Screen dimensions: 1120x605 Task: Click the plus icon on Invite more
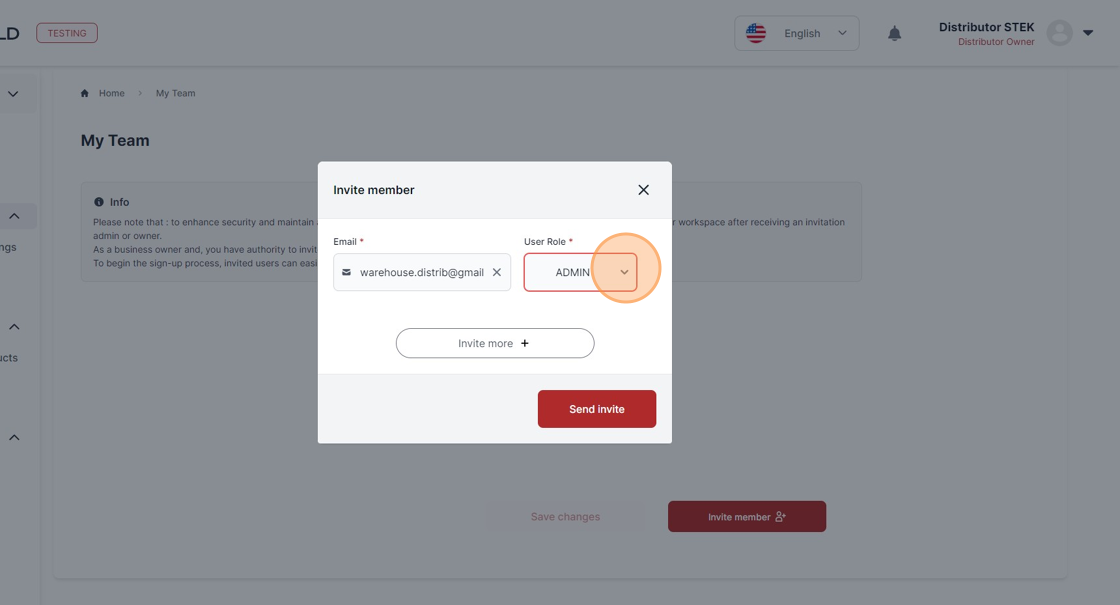tap(524, 344)
